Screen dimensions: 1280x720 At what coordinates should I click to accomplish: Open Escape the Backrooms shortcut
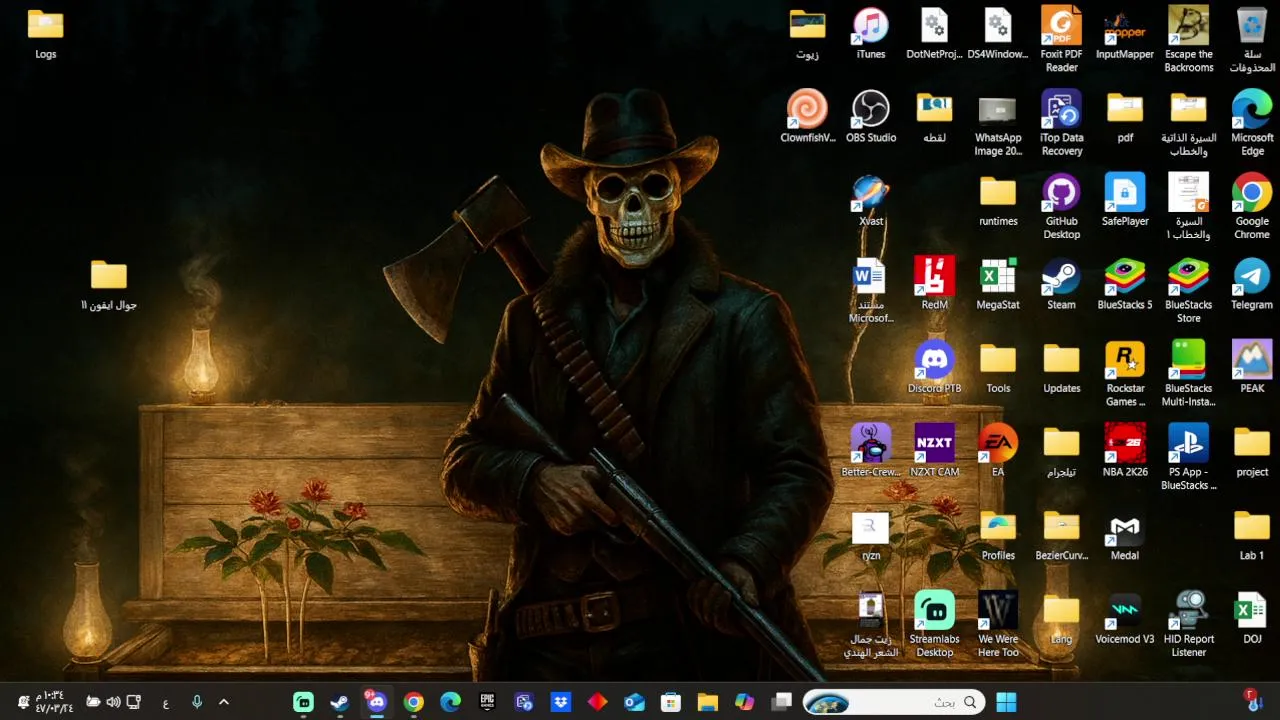click(1188, 40)
